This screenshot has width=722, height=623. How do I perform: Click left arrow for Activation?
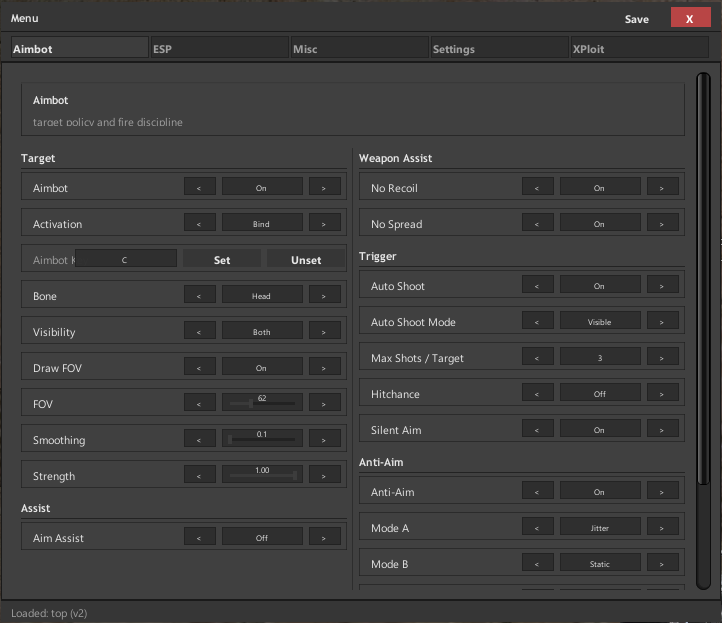[199, 223]
